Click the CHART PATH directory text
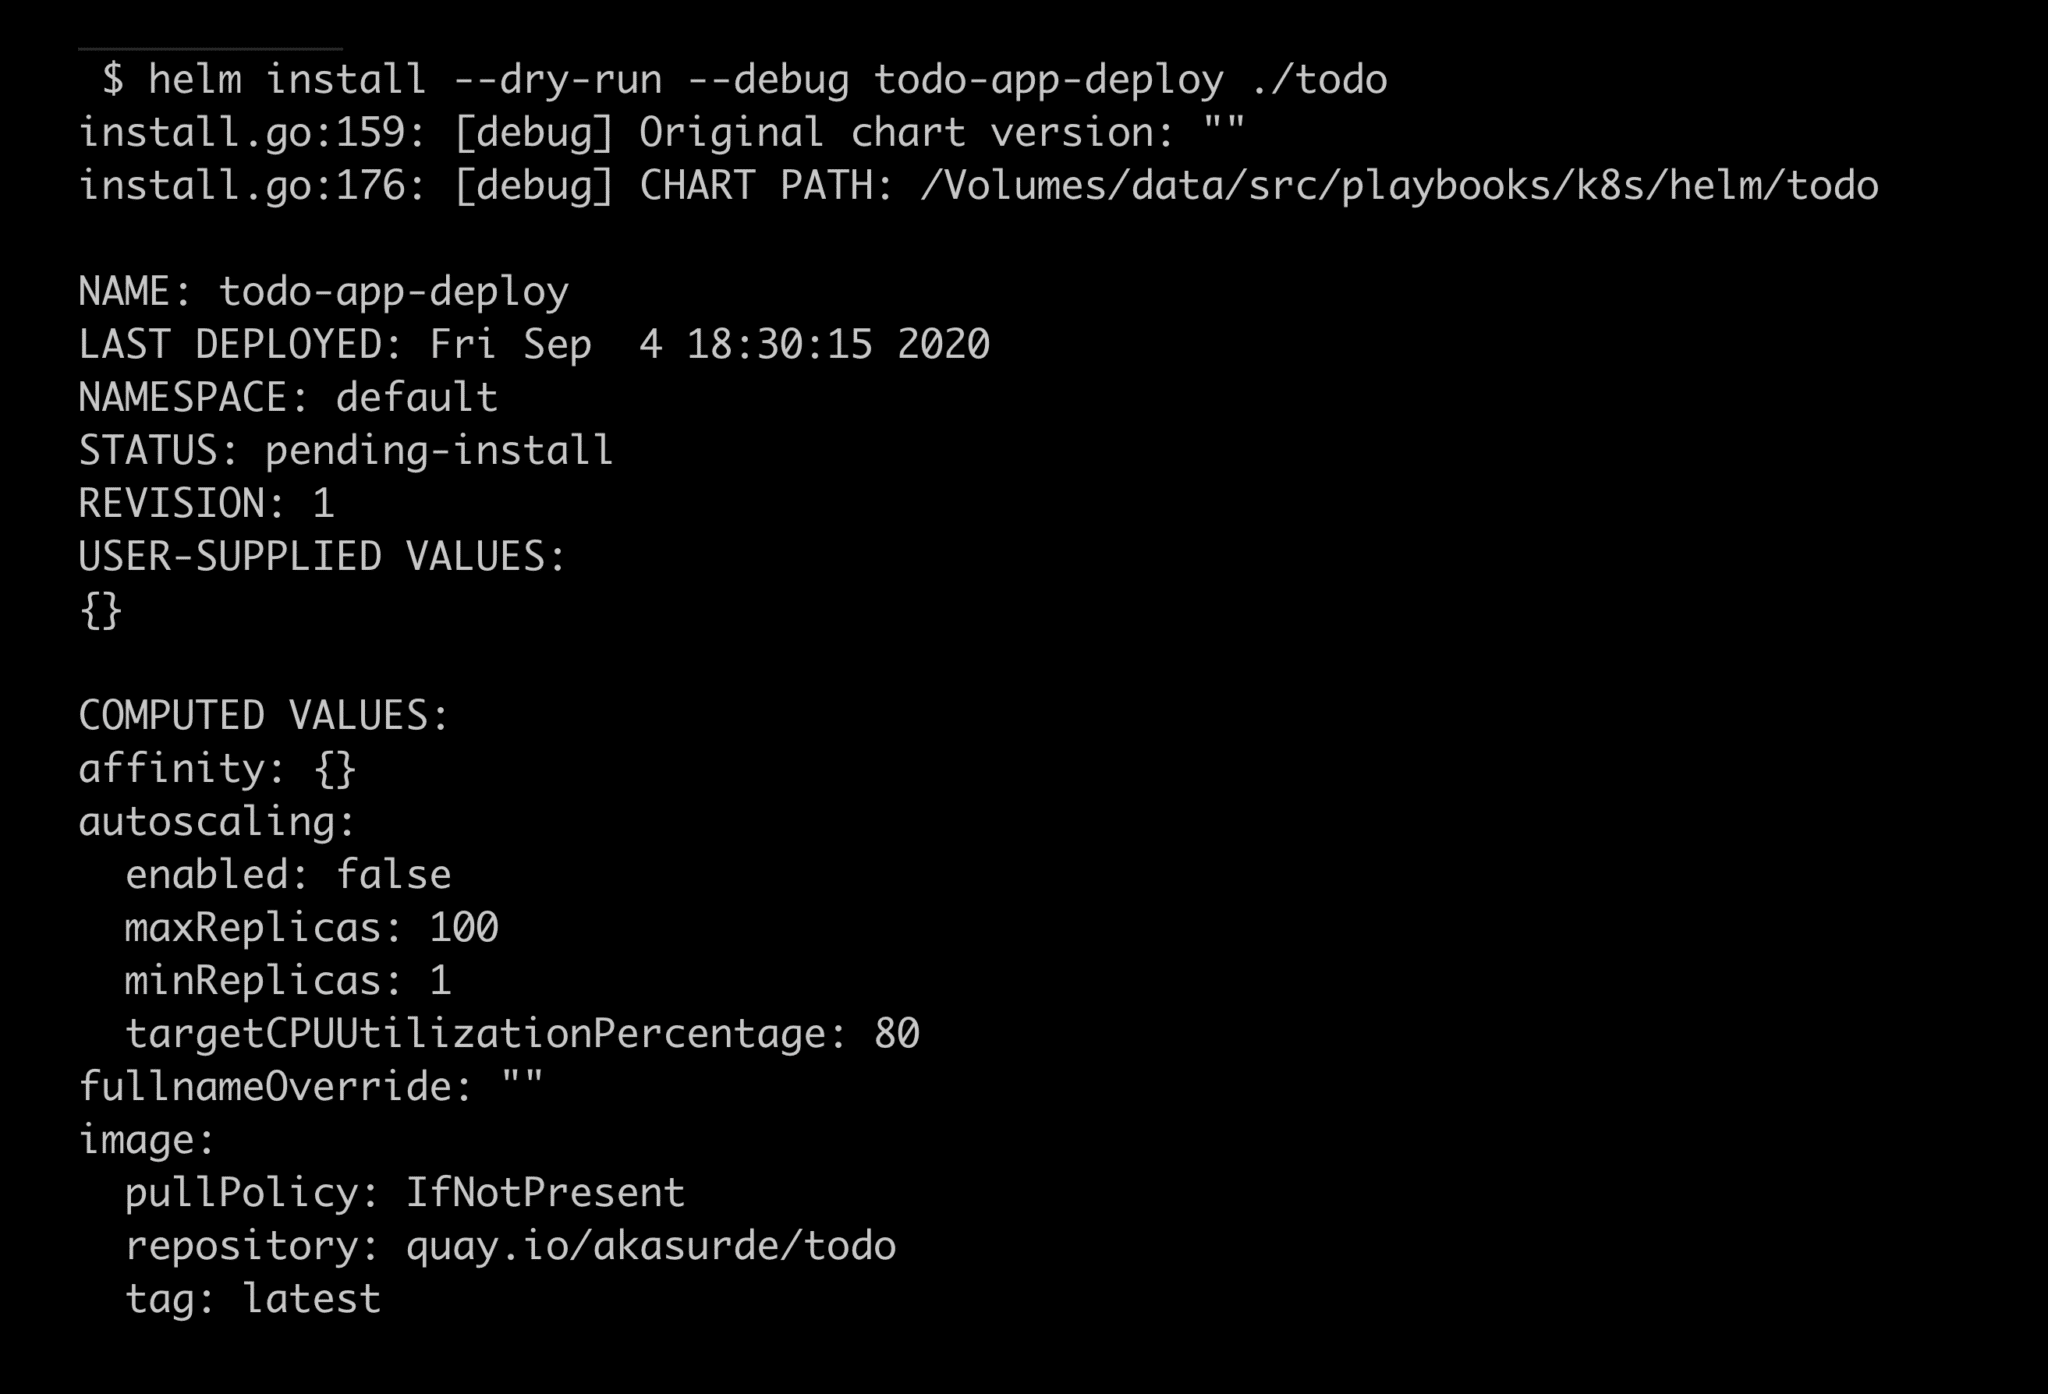 tap(1398, 186)
